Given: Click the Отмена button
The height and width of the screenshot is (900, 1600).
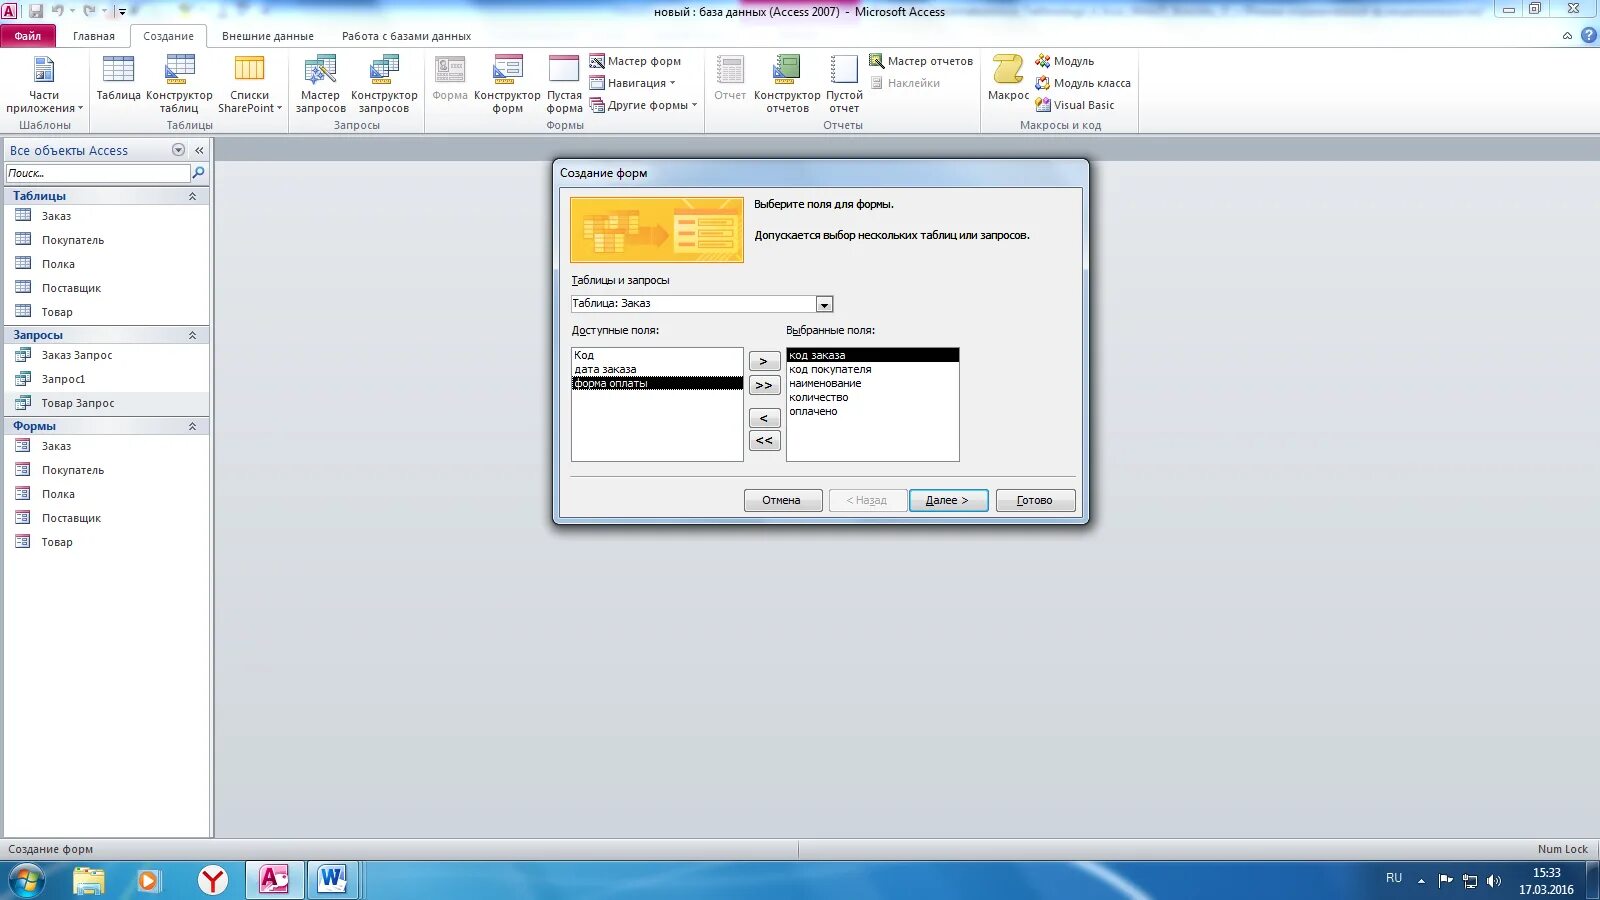Looking at the screenshot, I should point(783,500).
